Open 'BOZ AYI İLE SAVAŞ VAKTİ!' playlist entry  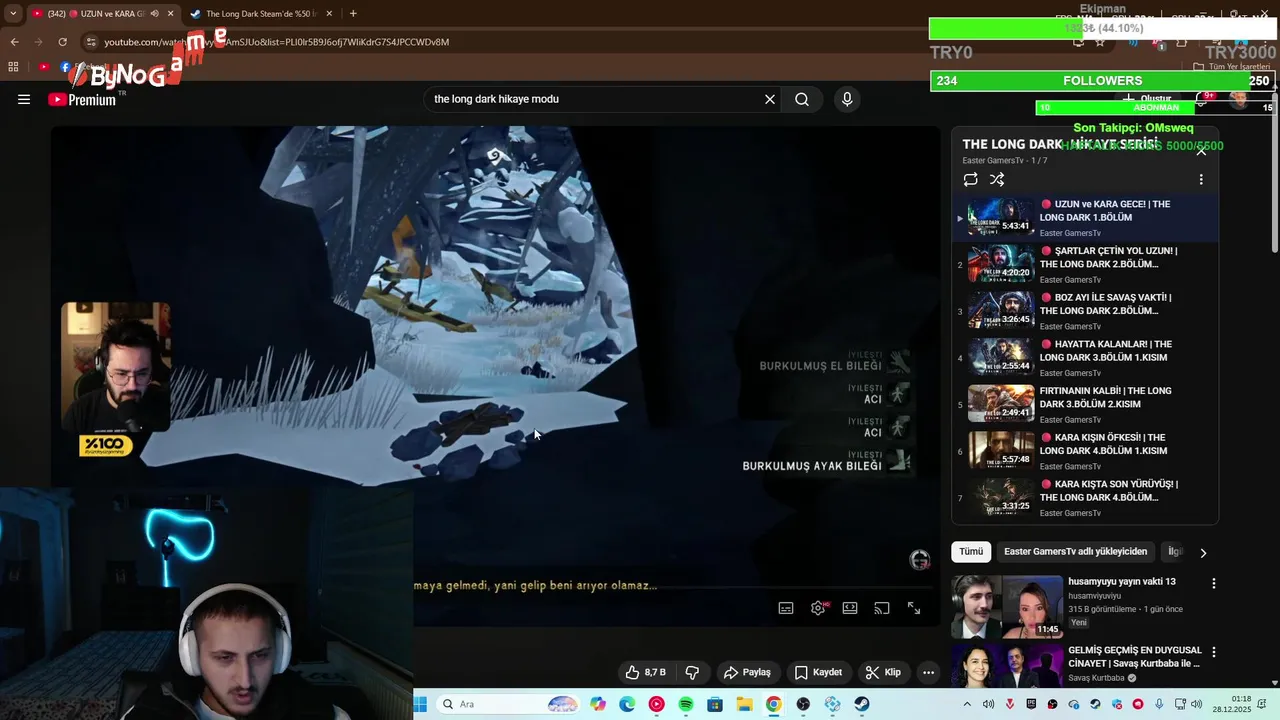[x=1085, y=311]
